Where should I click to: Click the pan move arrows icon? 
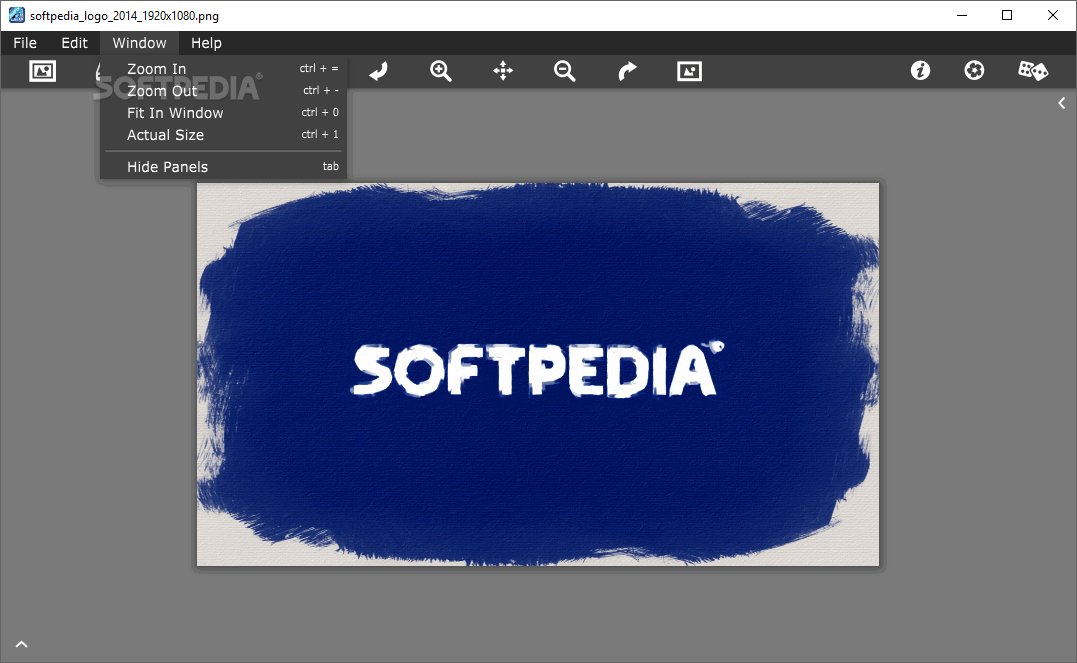(503, 71)
